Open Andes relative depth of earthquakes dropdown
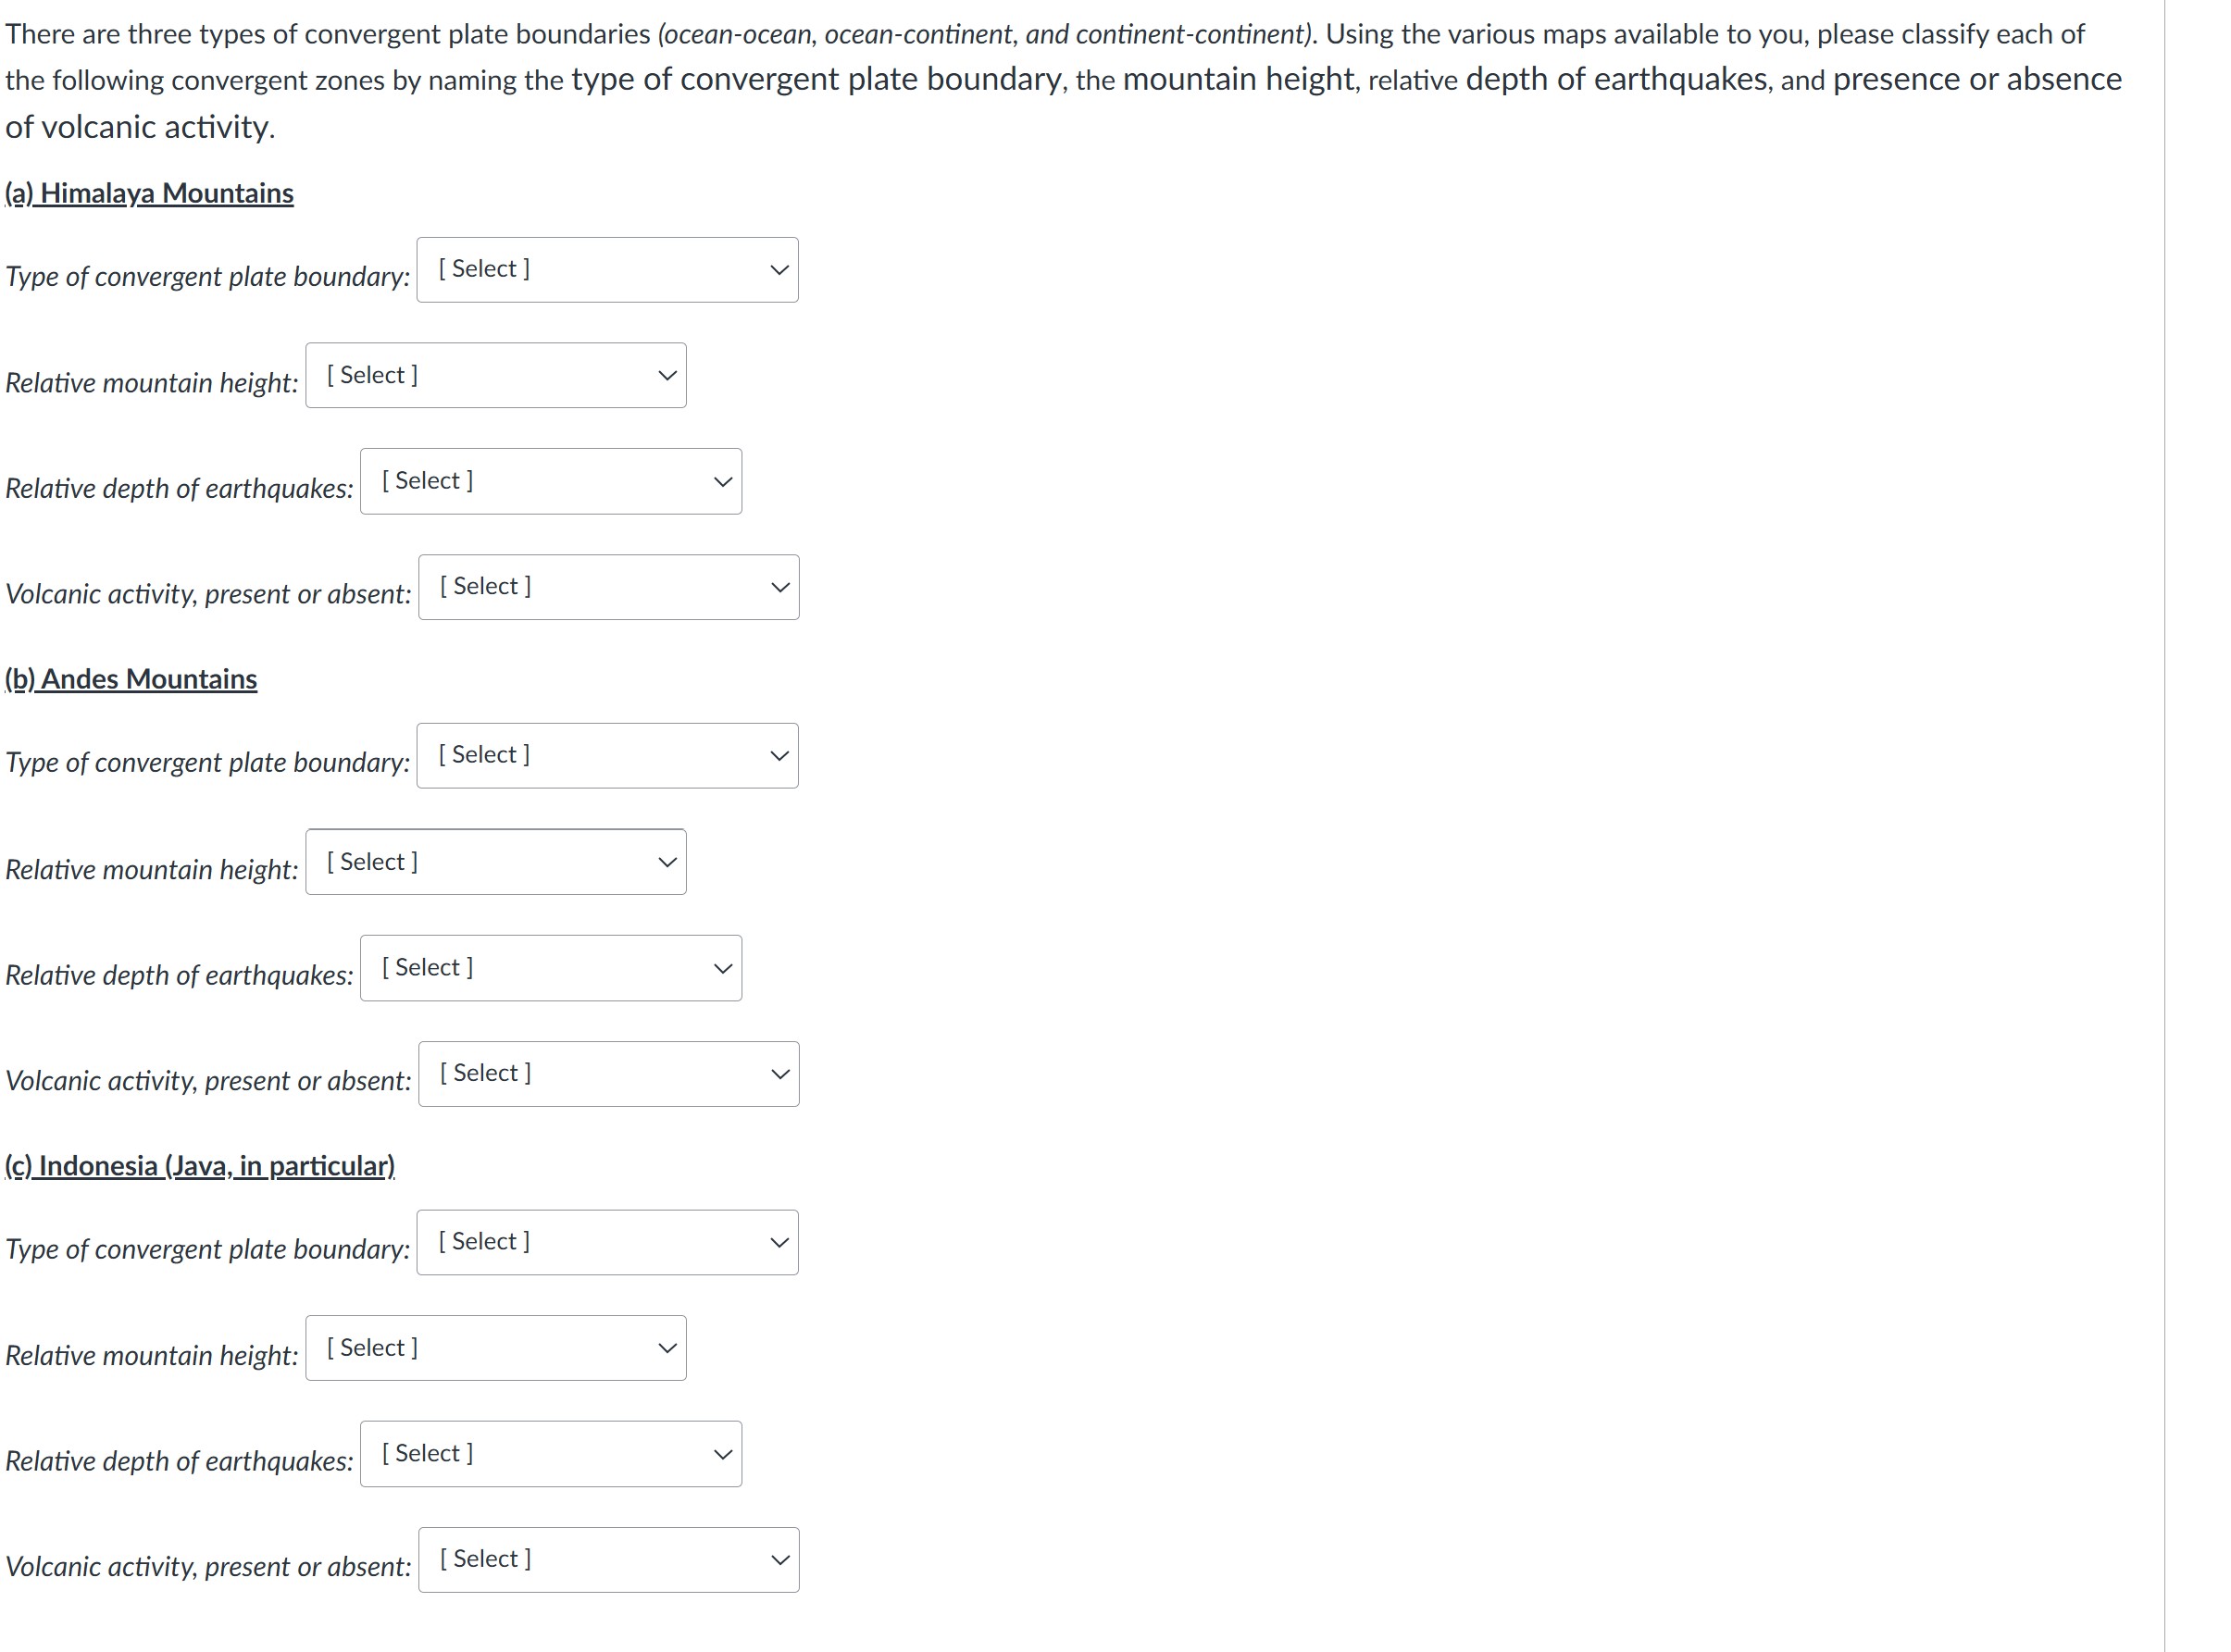 tap(551, 968)
